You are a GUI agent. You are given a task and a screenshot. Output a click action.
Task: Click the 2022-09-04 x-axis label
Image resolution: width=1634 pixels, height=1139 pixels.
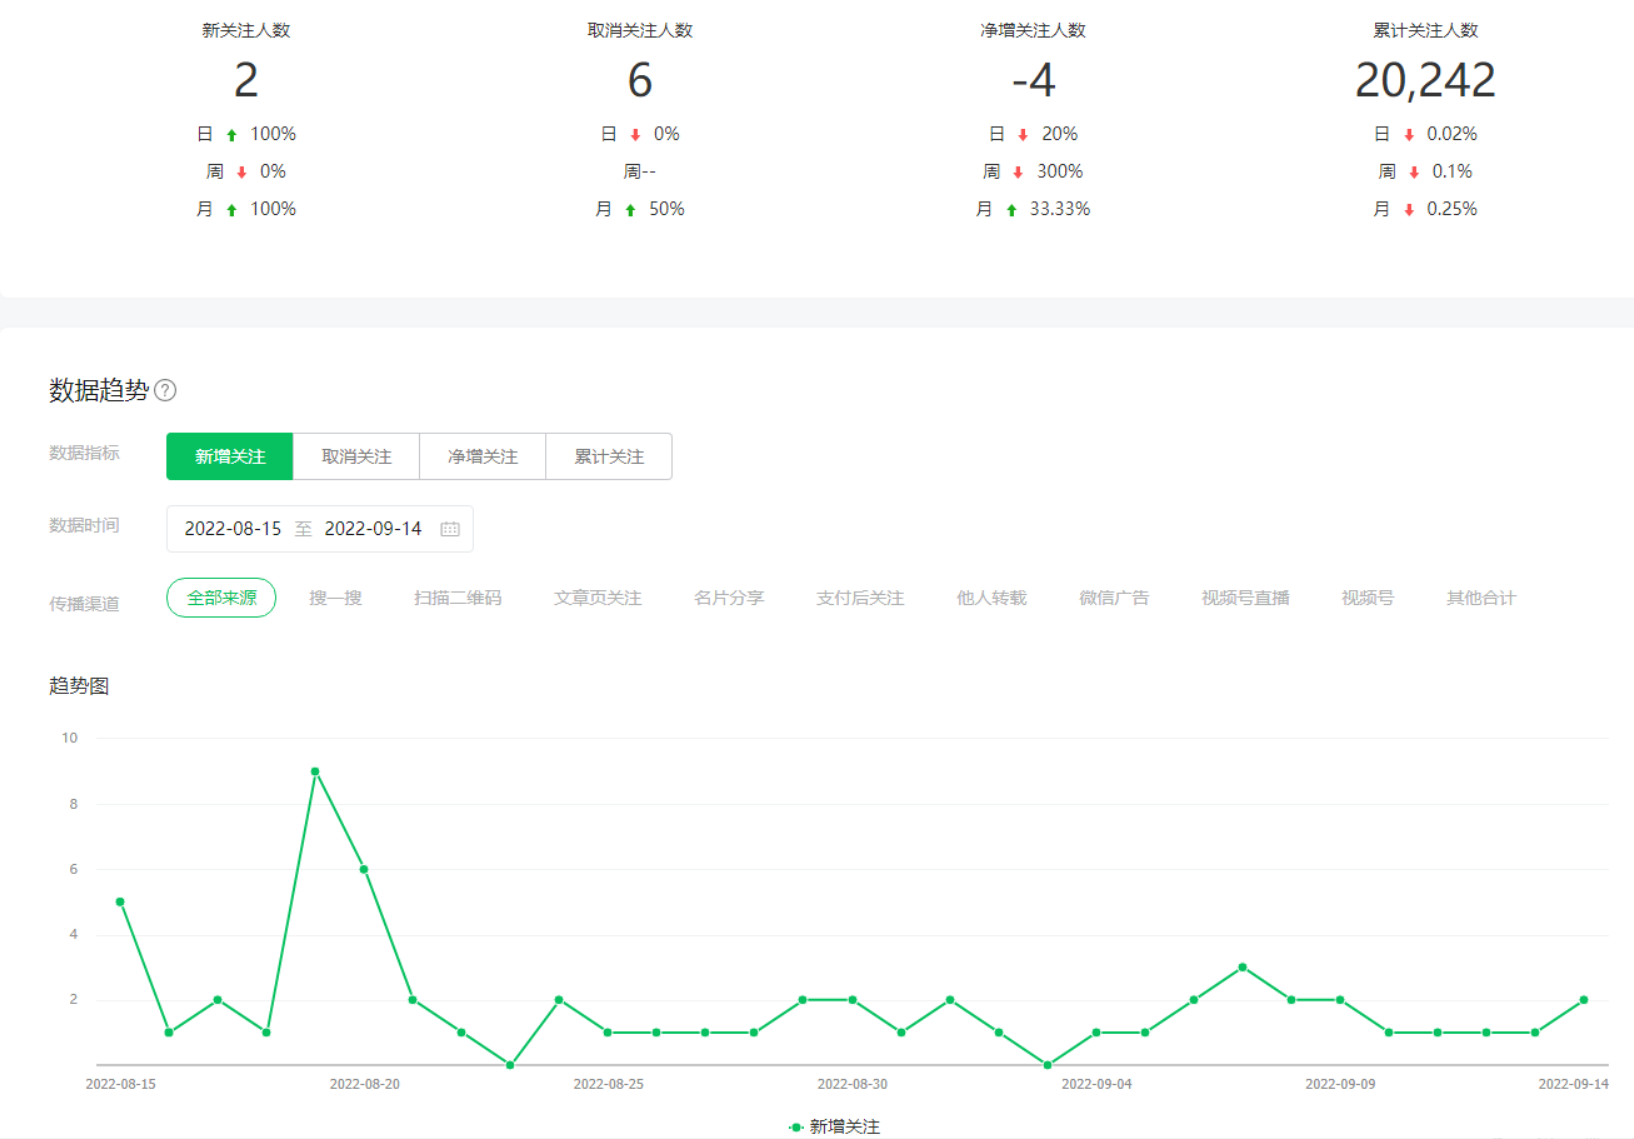[1096, 1084]
